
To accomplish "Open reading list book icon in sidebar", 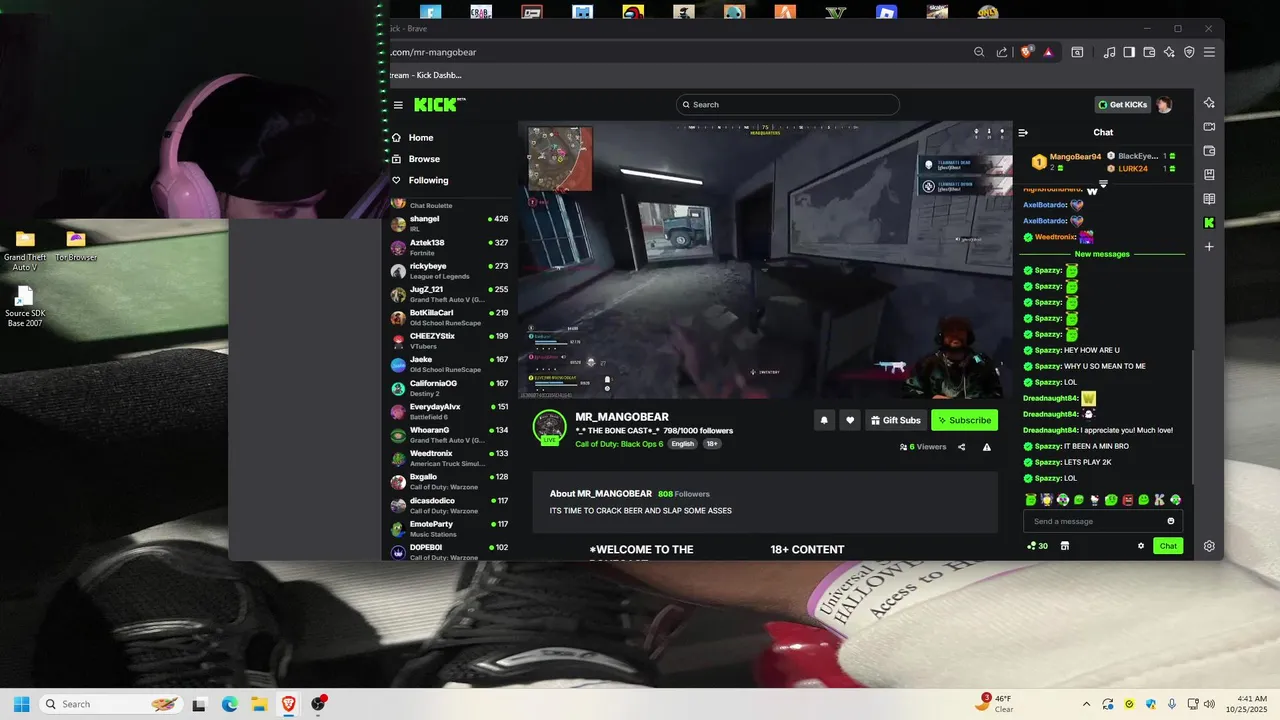I will [x=1209, y=199].
